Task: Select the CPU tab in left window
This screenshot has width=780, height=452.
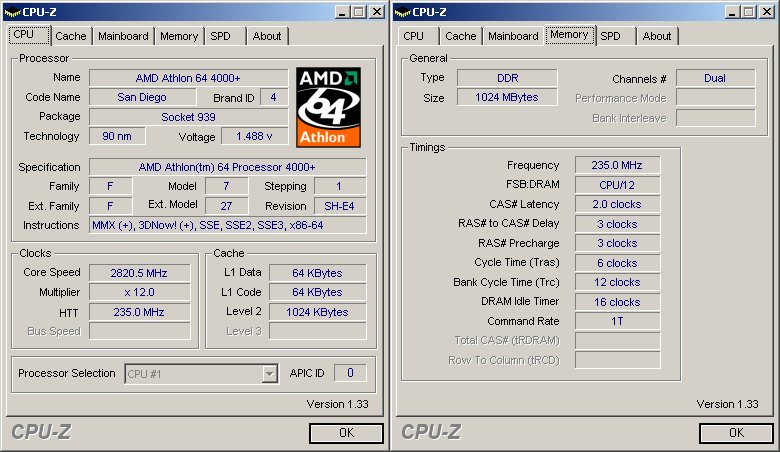Action: (x=29, y=35)
